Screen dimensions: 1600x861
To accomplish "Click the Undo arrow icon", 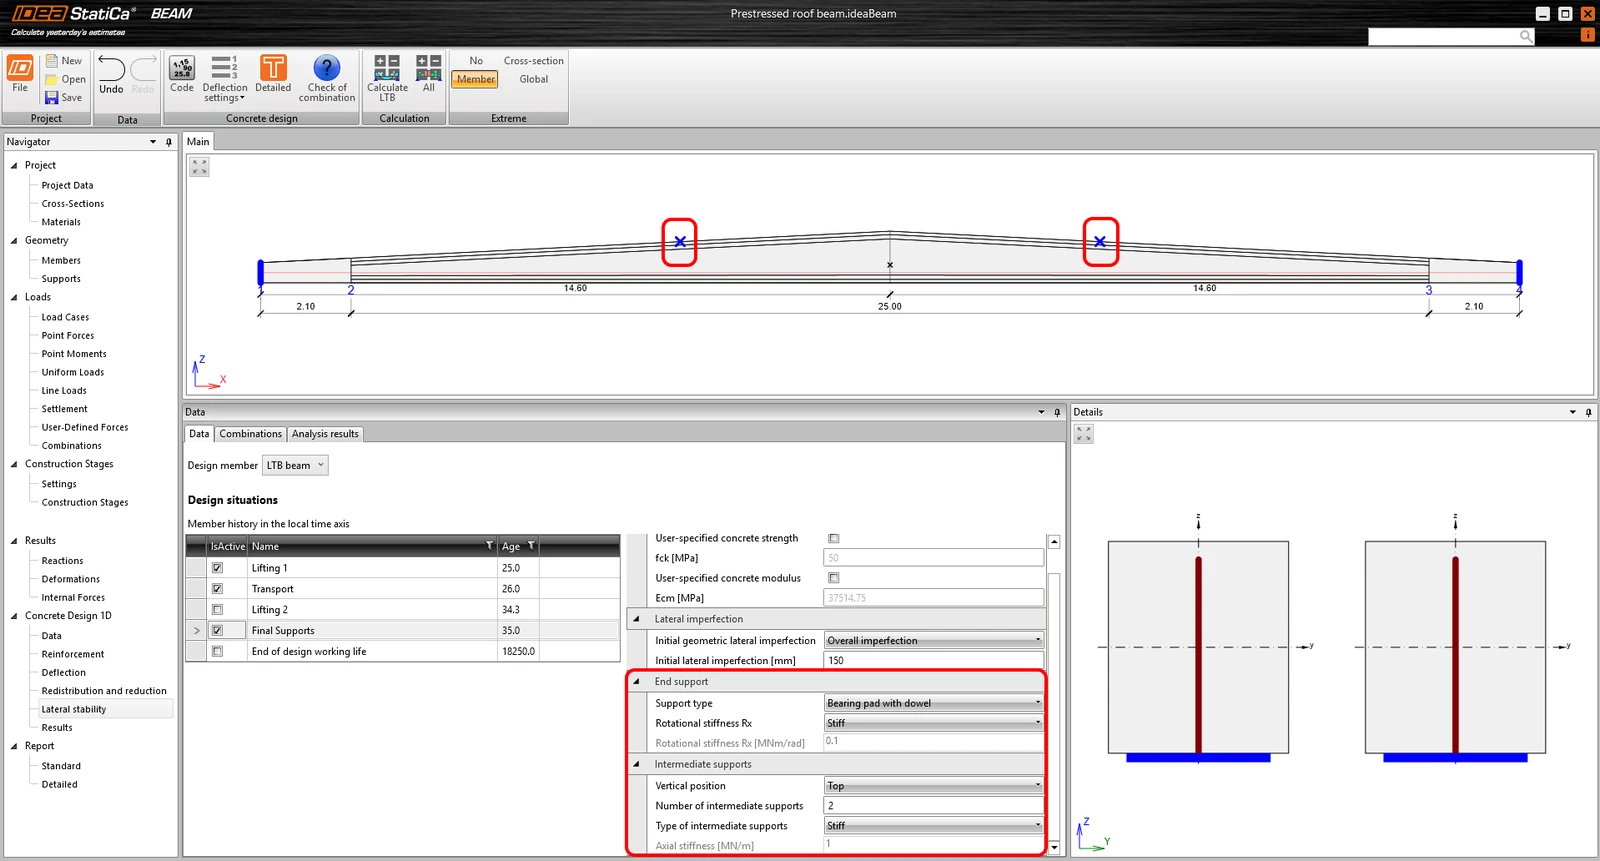I will 111,69.
